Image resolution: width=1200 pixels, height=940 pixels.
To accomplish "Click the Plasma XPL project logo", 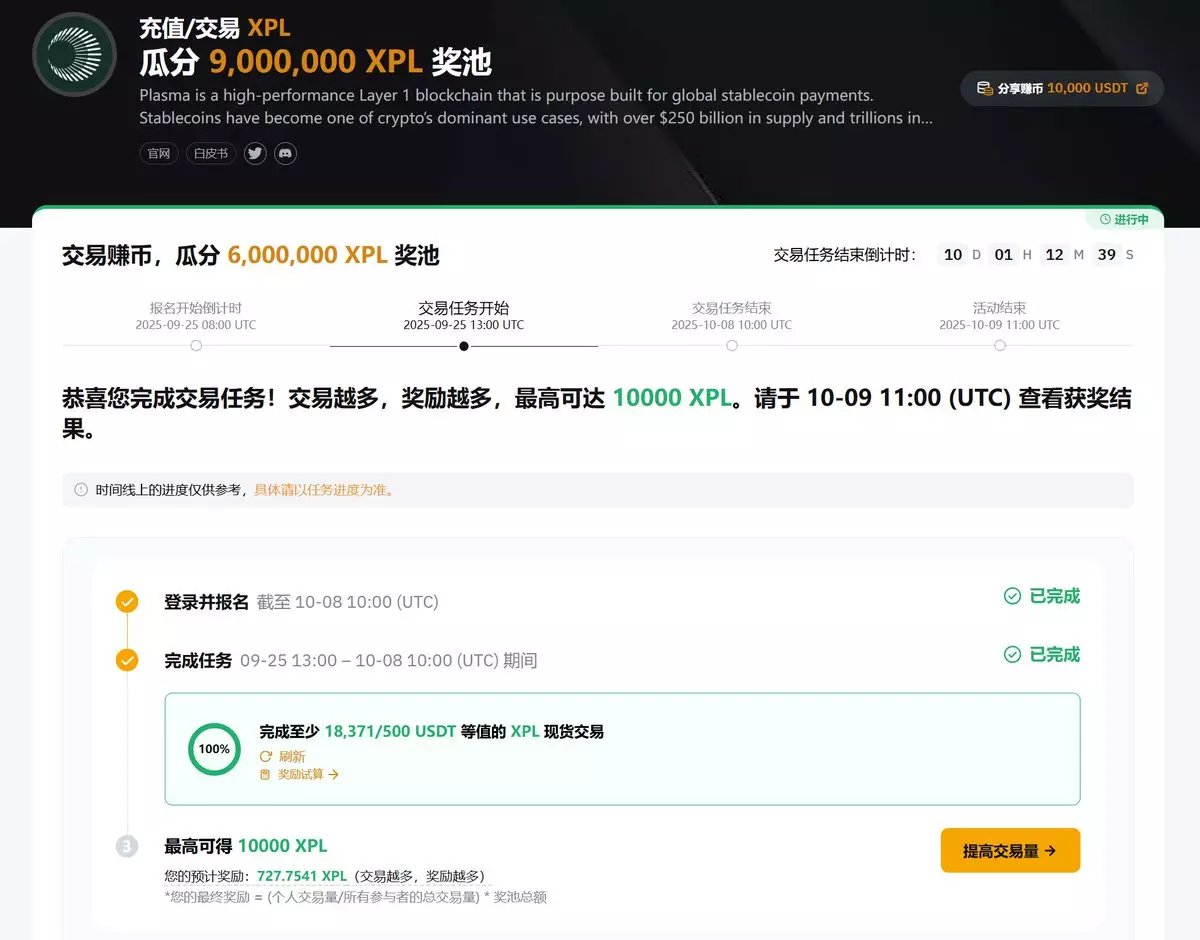I will click(75, 54).
